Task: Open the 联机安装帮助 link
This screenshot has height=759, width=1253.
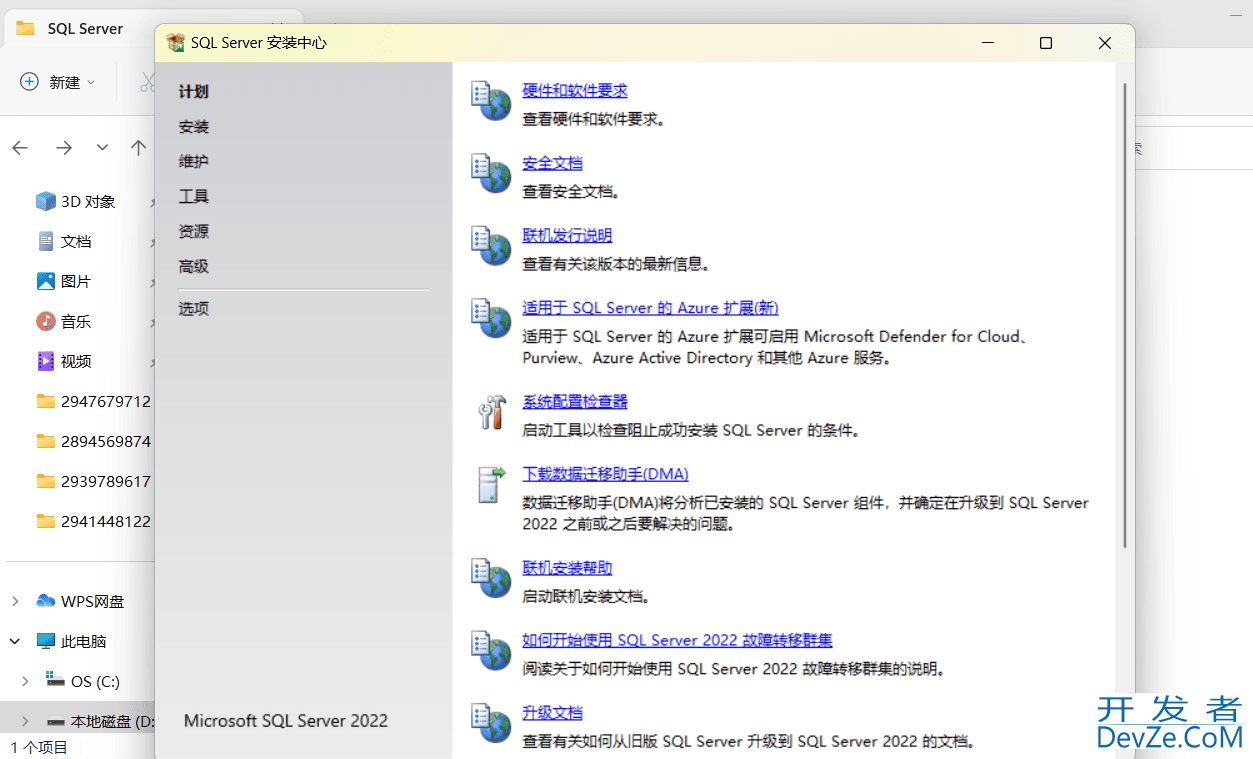Action: (x=567, y=568)
